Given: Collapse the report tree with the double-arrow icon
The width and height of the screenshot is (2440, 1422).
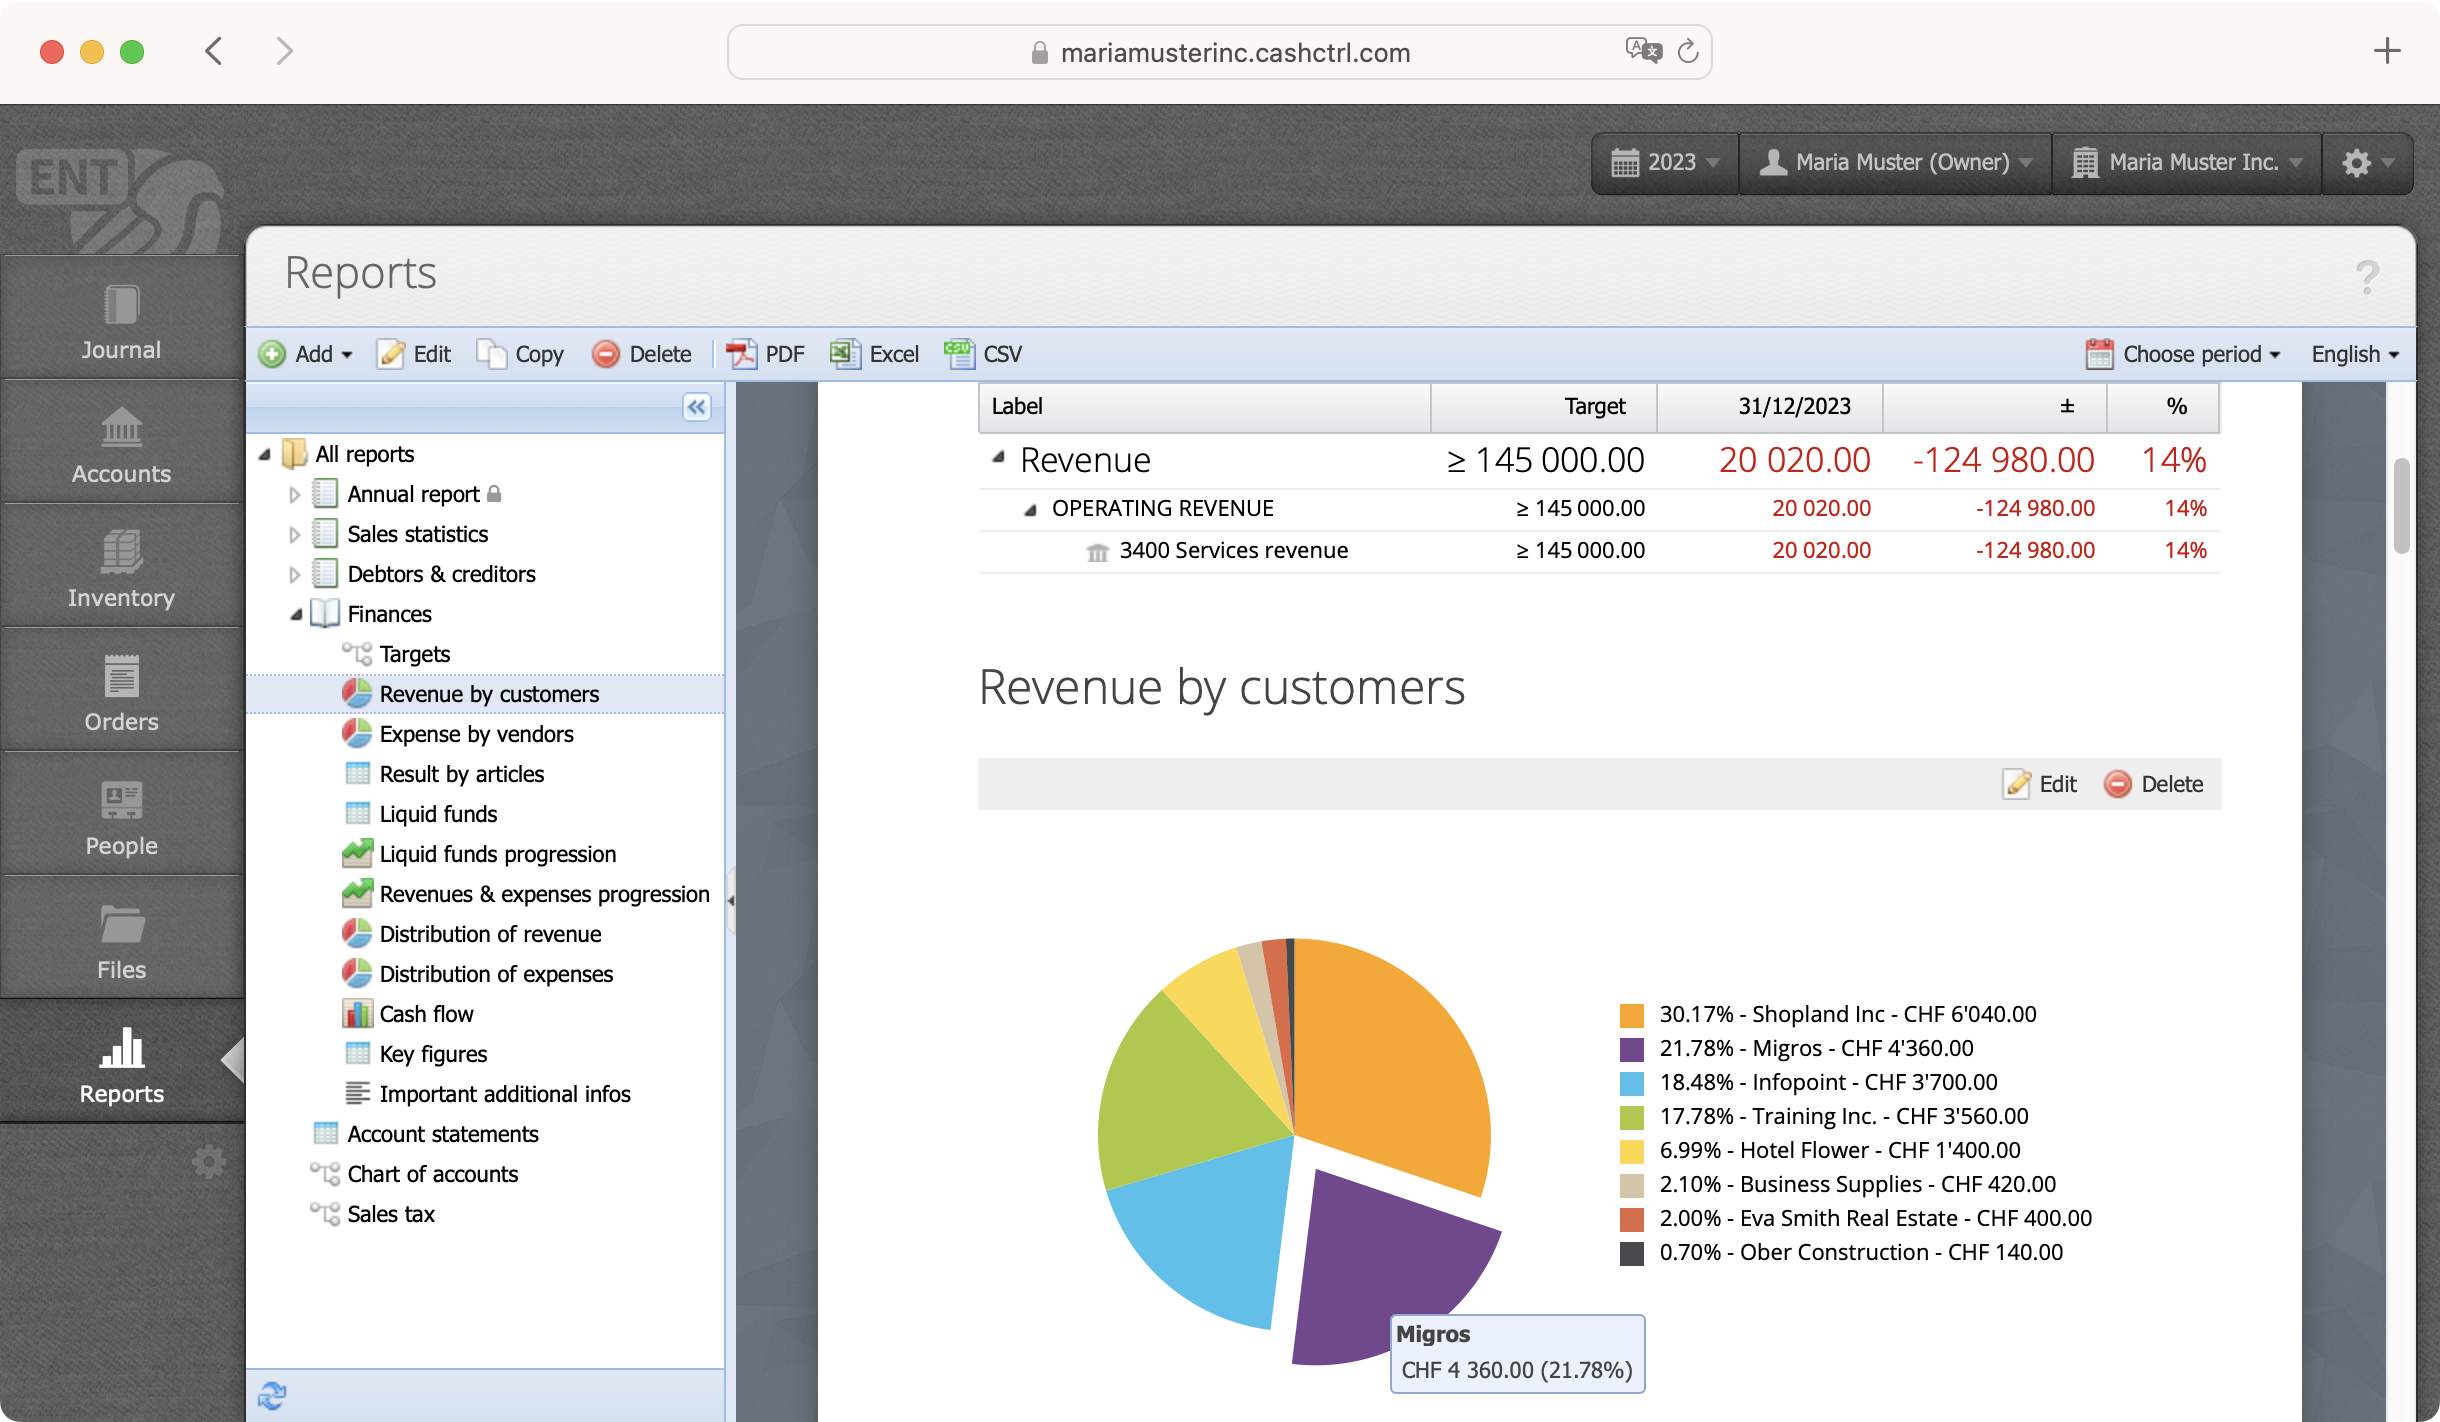Looking at the screenshot, I should click(697, 407).
